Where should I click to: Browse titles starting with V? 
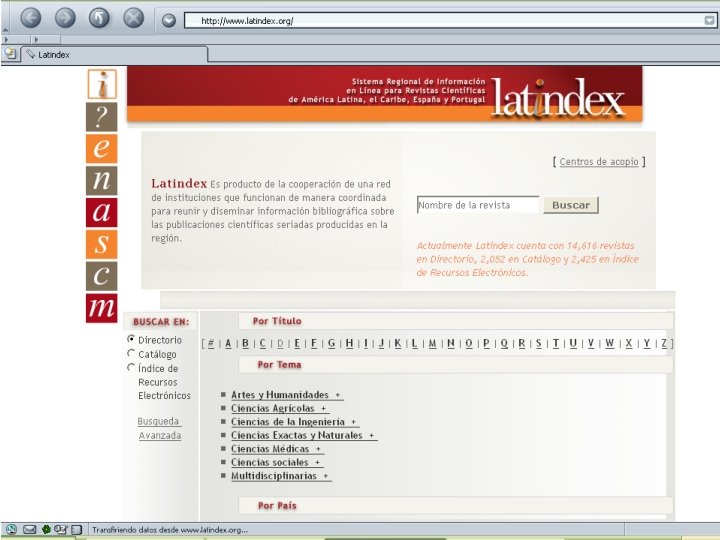pyautogui.click(x=591, y=343)
